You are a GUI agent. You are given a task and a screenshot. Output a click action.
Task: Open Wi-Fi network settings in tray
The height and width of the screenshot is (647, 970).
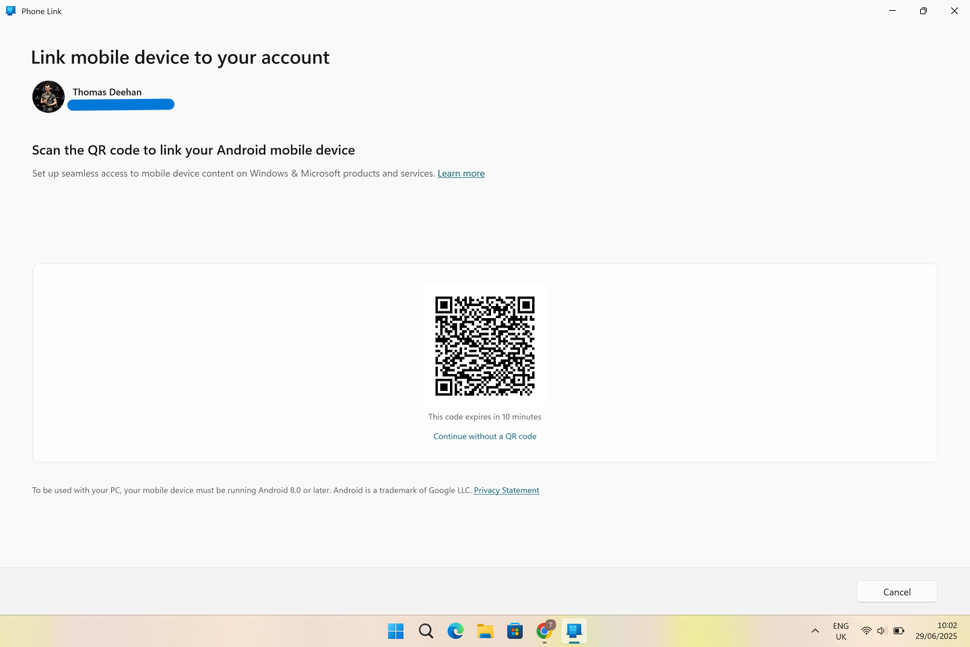[866, 631]
